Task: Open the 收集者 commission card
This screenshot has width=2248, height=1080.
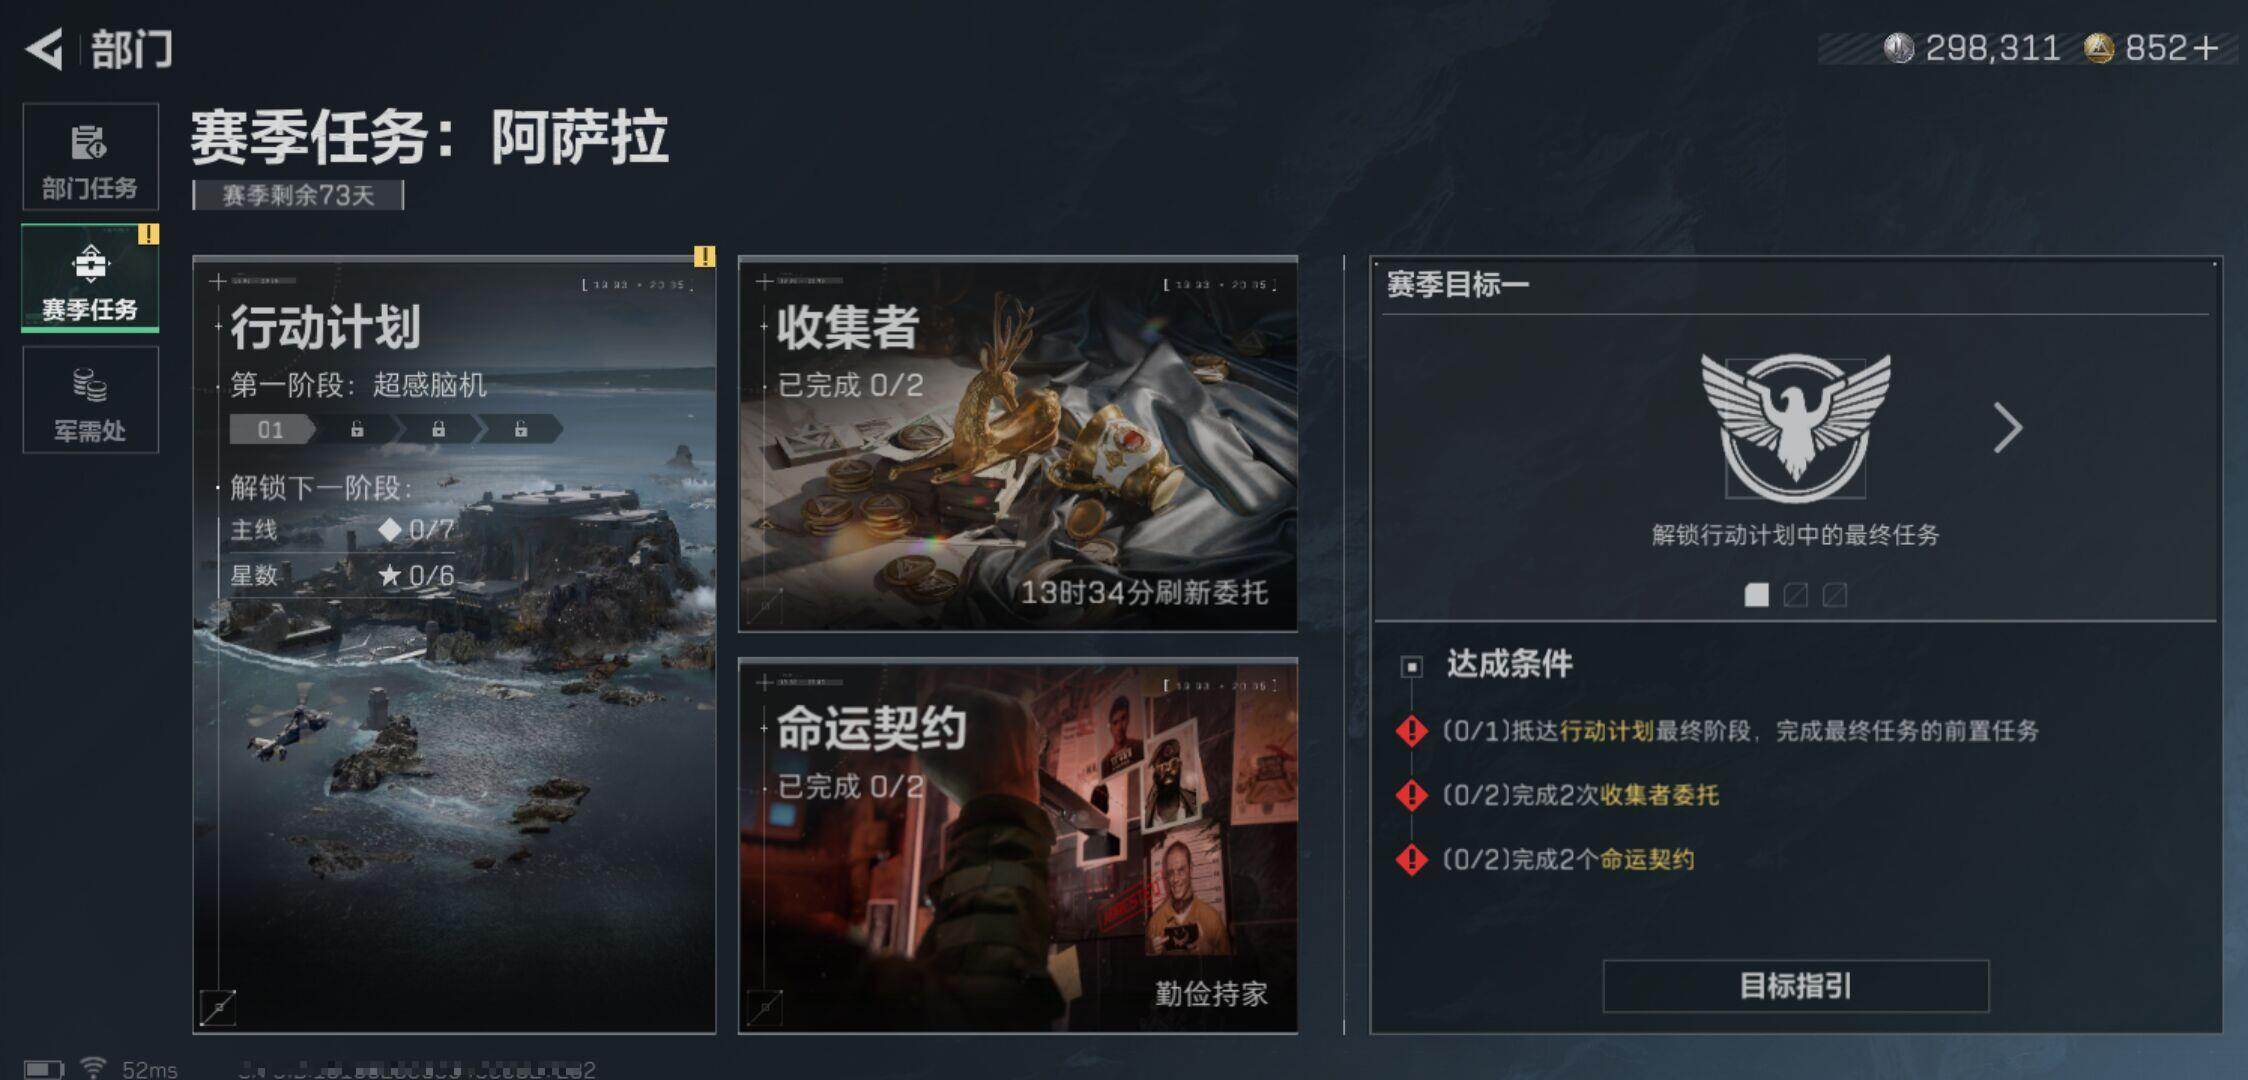Action: pos(1018,444)
